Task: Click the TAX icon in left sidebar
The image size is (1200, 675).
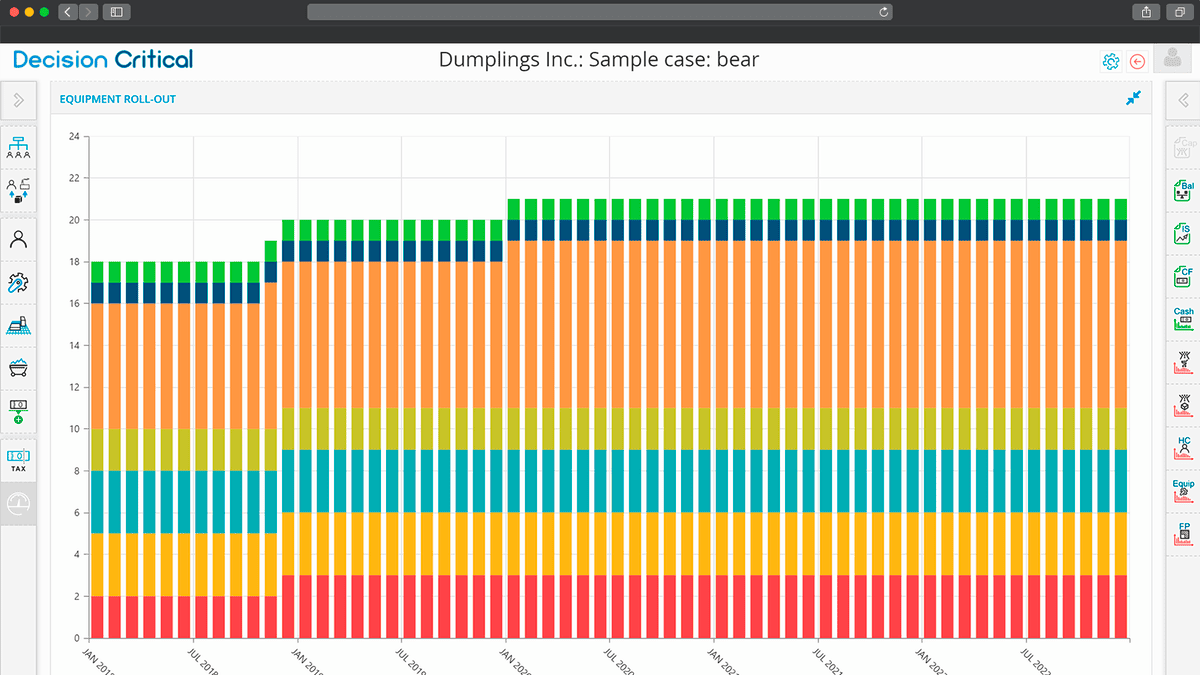Action: tap(18, 460)
